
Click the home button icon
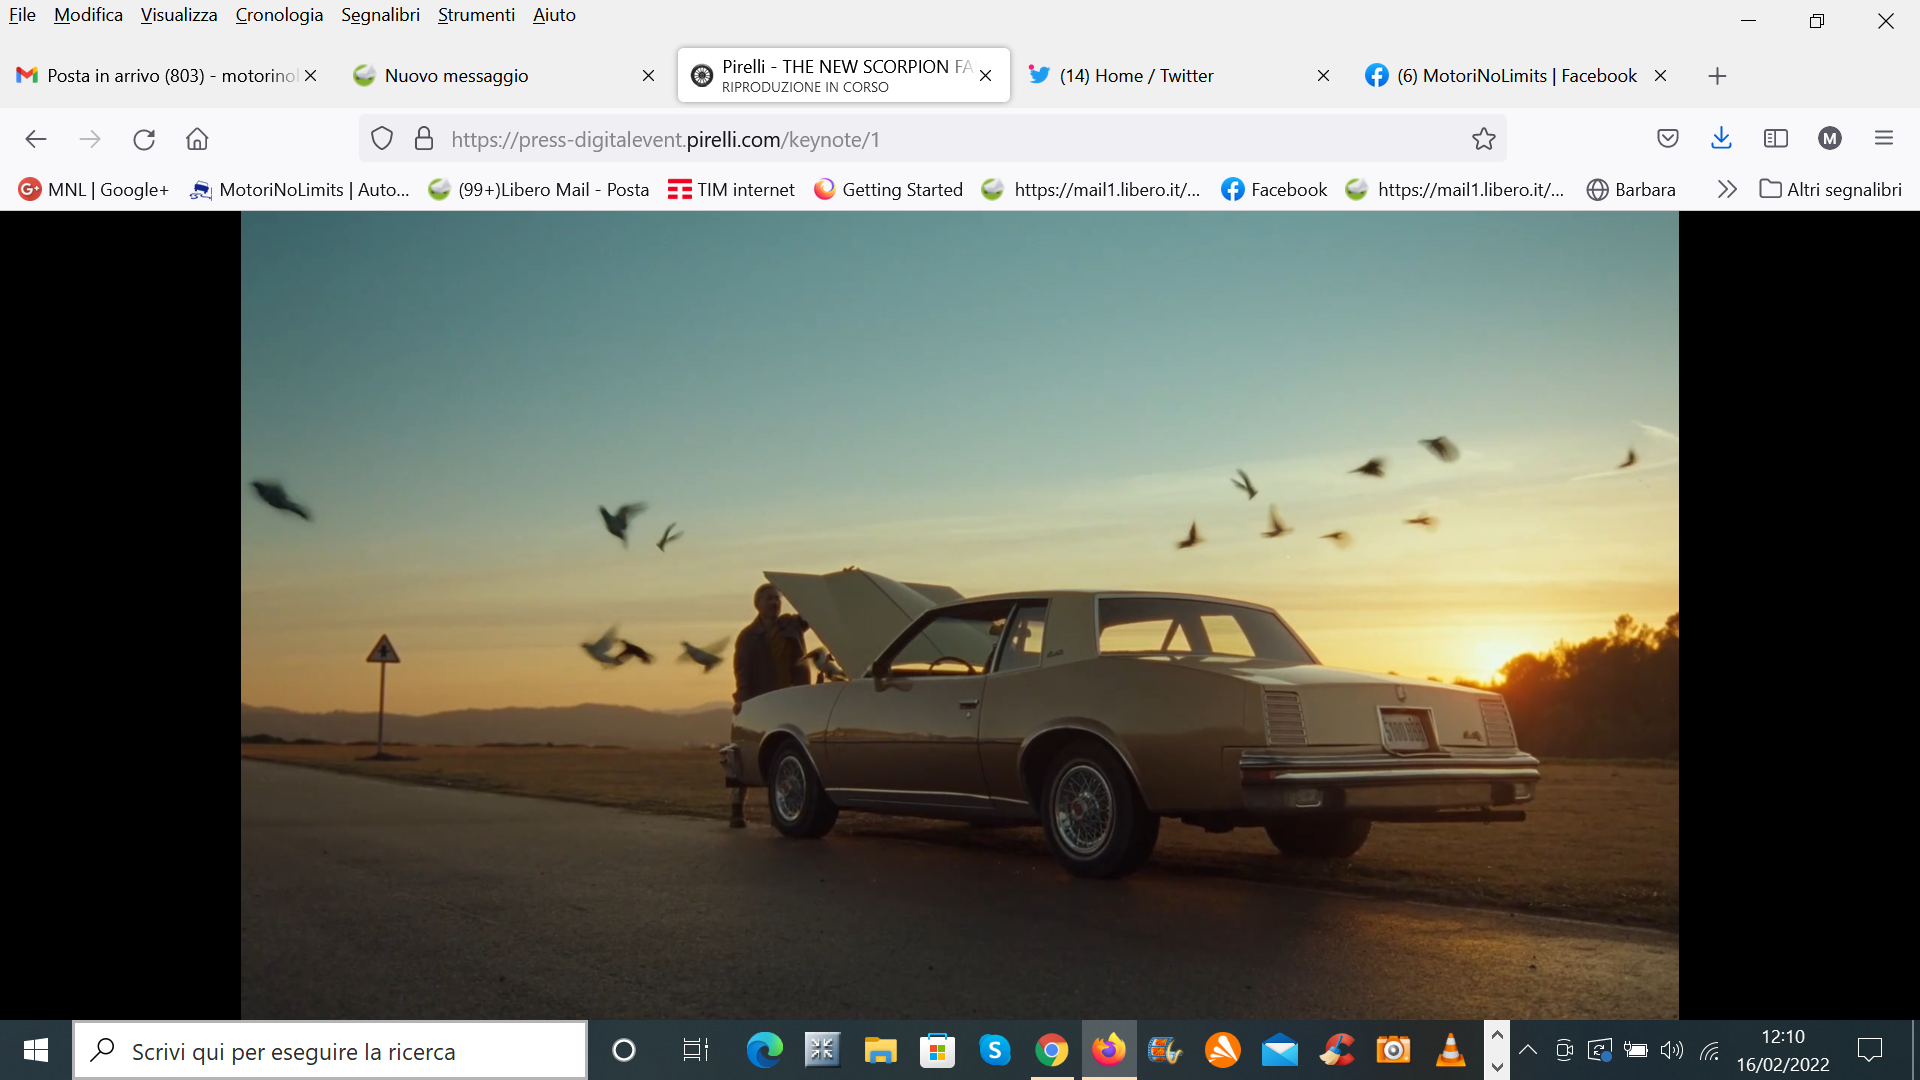197,139
